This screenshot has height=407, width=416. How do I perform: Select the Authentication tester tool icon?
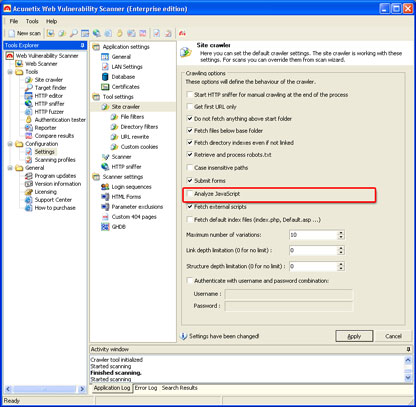coord(29,120)
